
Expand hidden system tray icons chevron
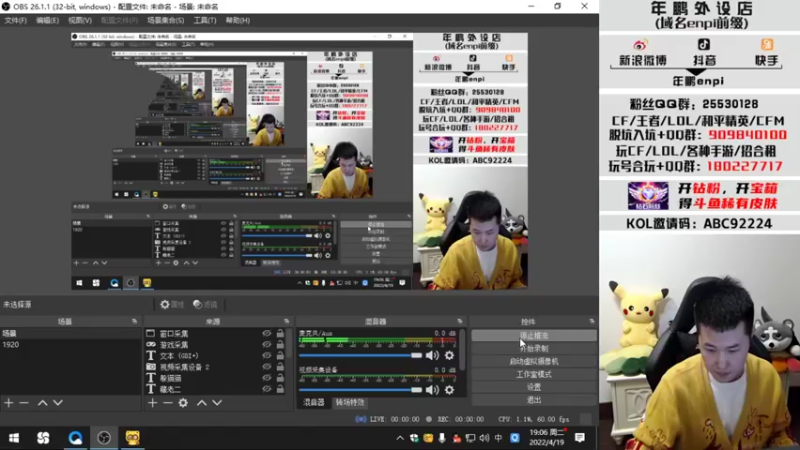click(400, 438)
